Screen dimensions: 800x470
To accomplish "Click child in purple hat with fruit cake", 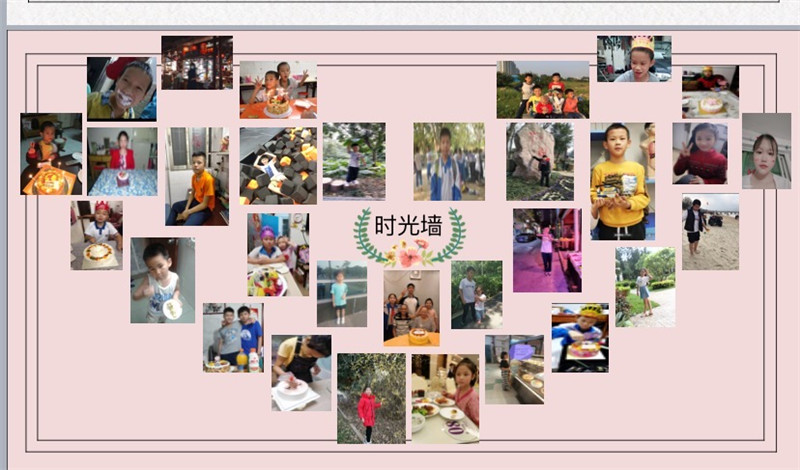I will pos(278,255).
